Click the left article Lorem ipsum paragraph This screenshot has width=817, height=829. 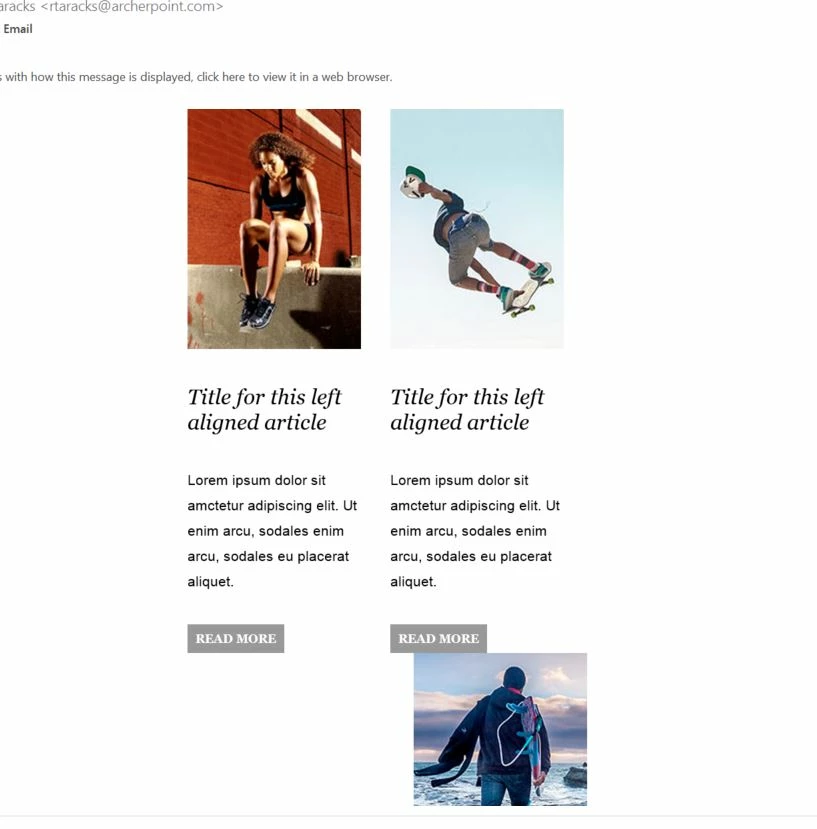272,531
